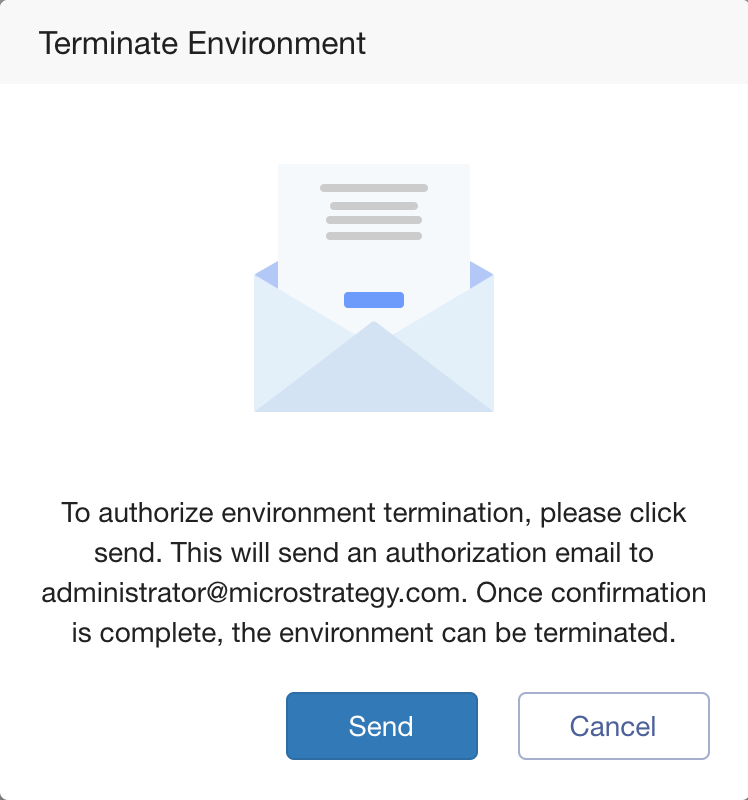Screen dimensions: 748x800
Task: Click the right side panel of the envelope
Action: pyautogui.click(x=454, y=337)
